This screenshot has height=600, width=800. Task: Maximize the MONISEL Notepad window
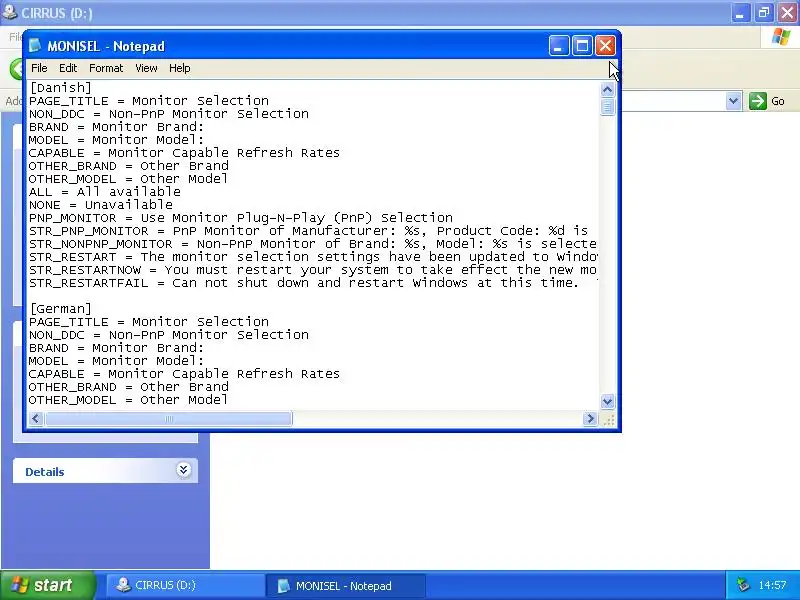tap(582, 46)
